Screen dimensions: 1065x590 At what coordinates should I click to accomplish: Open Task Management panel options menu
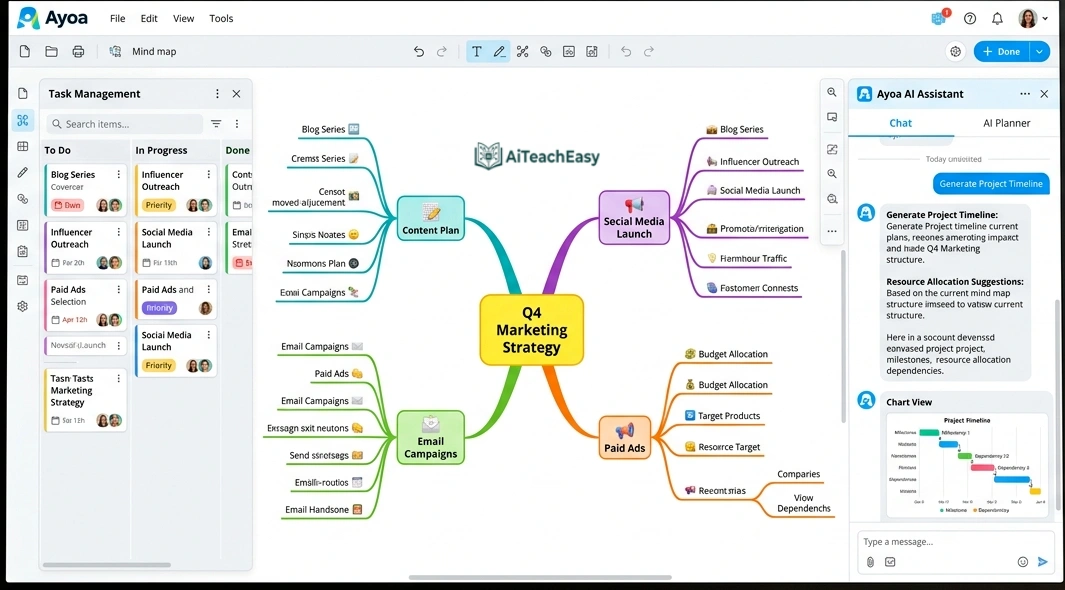pos(217,94)
